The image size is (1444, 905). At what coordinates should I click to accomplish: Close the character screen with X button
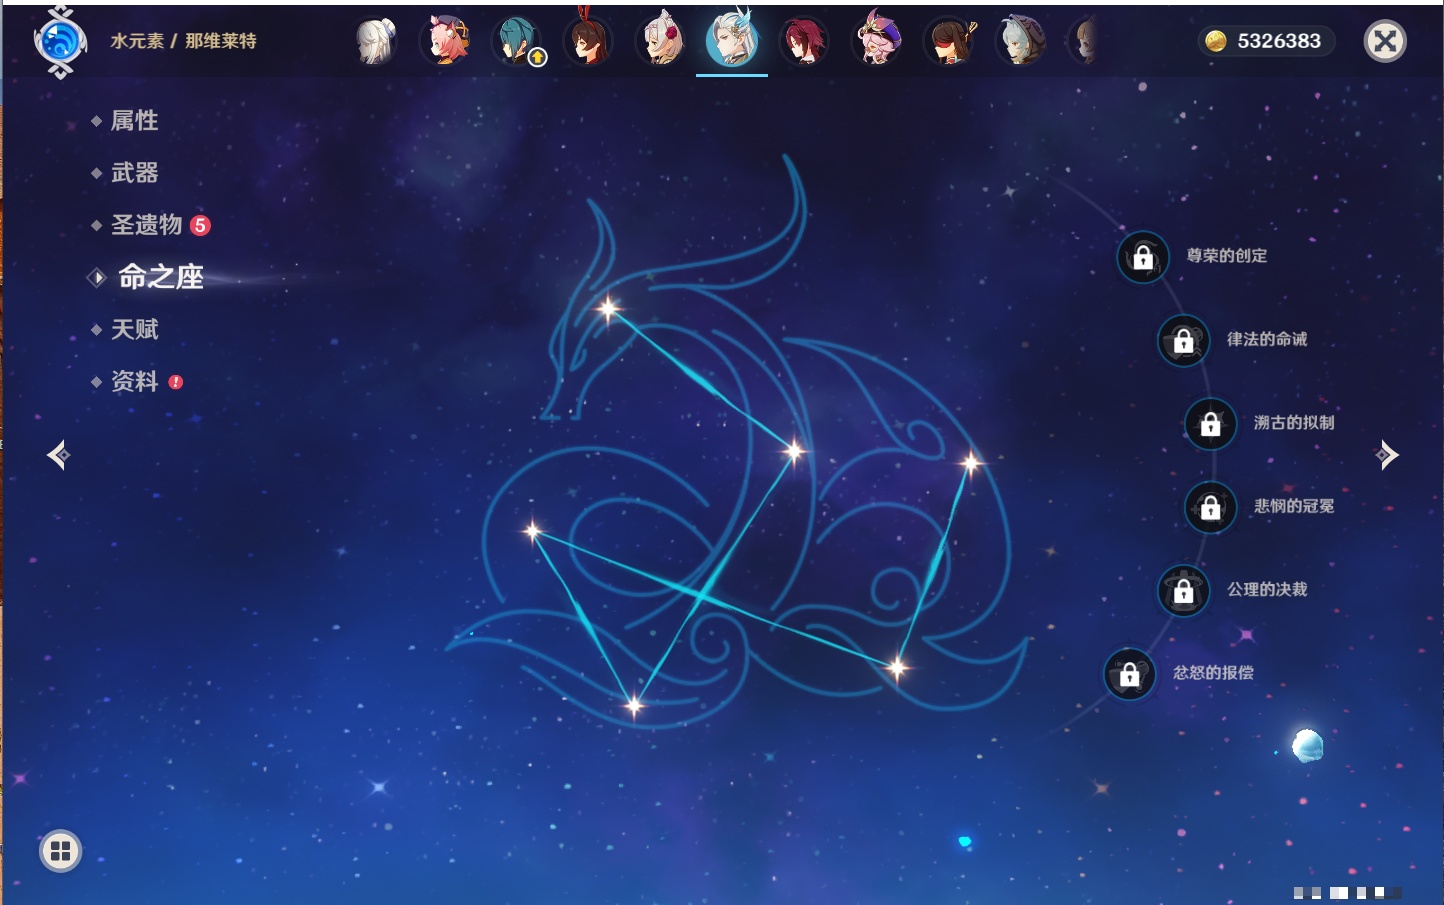pyautogui.click(x=1386, y=41)
